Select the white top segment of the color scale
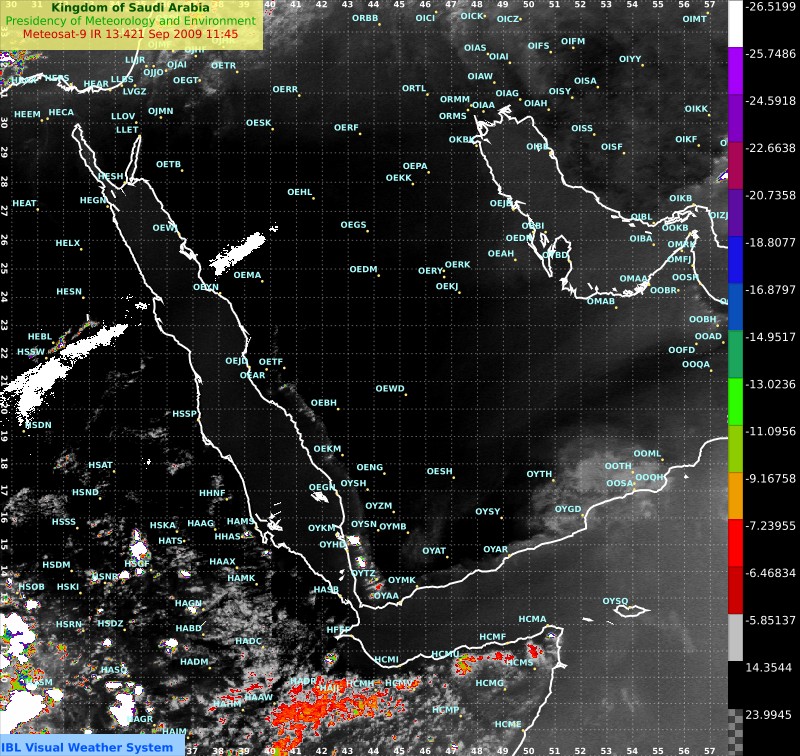The image size is (800, 756). pos(735,24)
